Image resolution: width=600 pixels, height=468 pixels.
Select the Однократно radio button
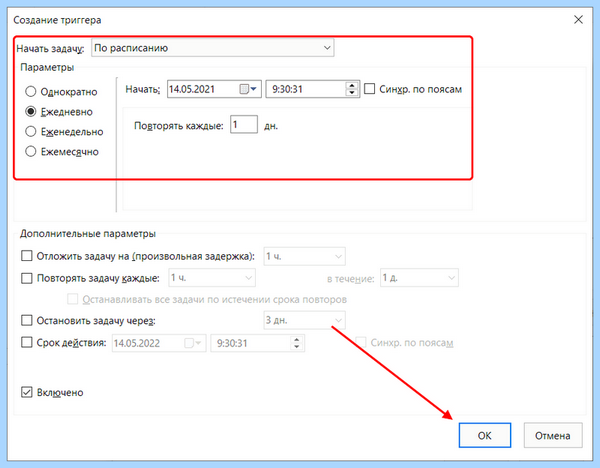31,92
